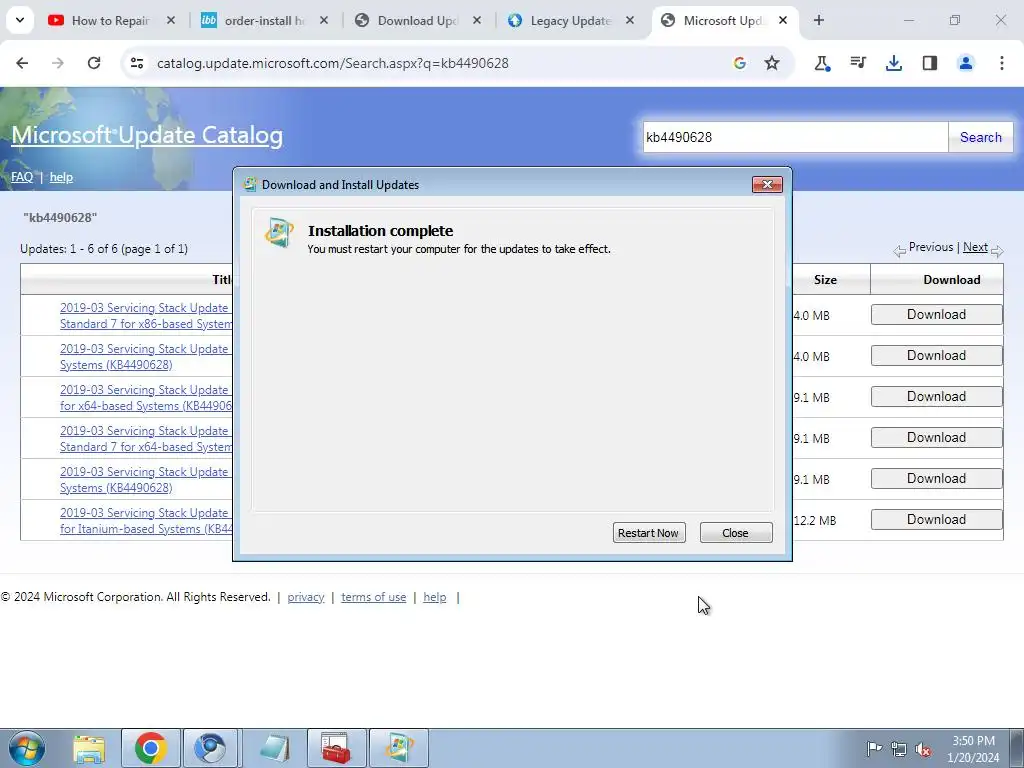Viewport: 1024px width, 768px height.
Task: Open the footer help link
Action: pos(435,597)
